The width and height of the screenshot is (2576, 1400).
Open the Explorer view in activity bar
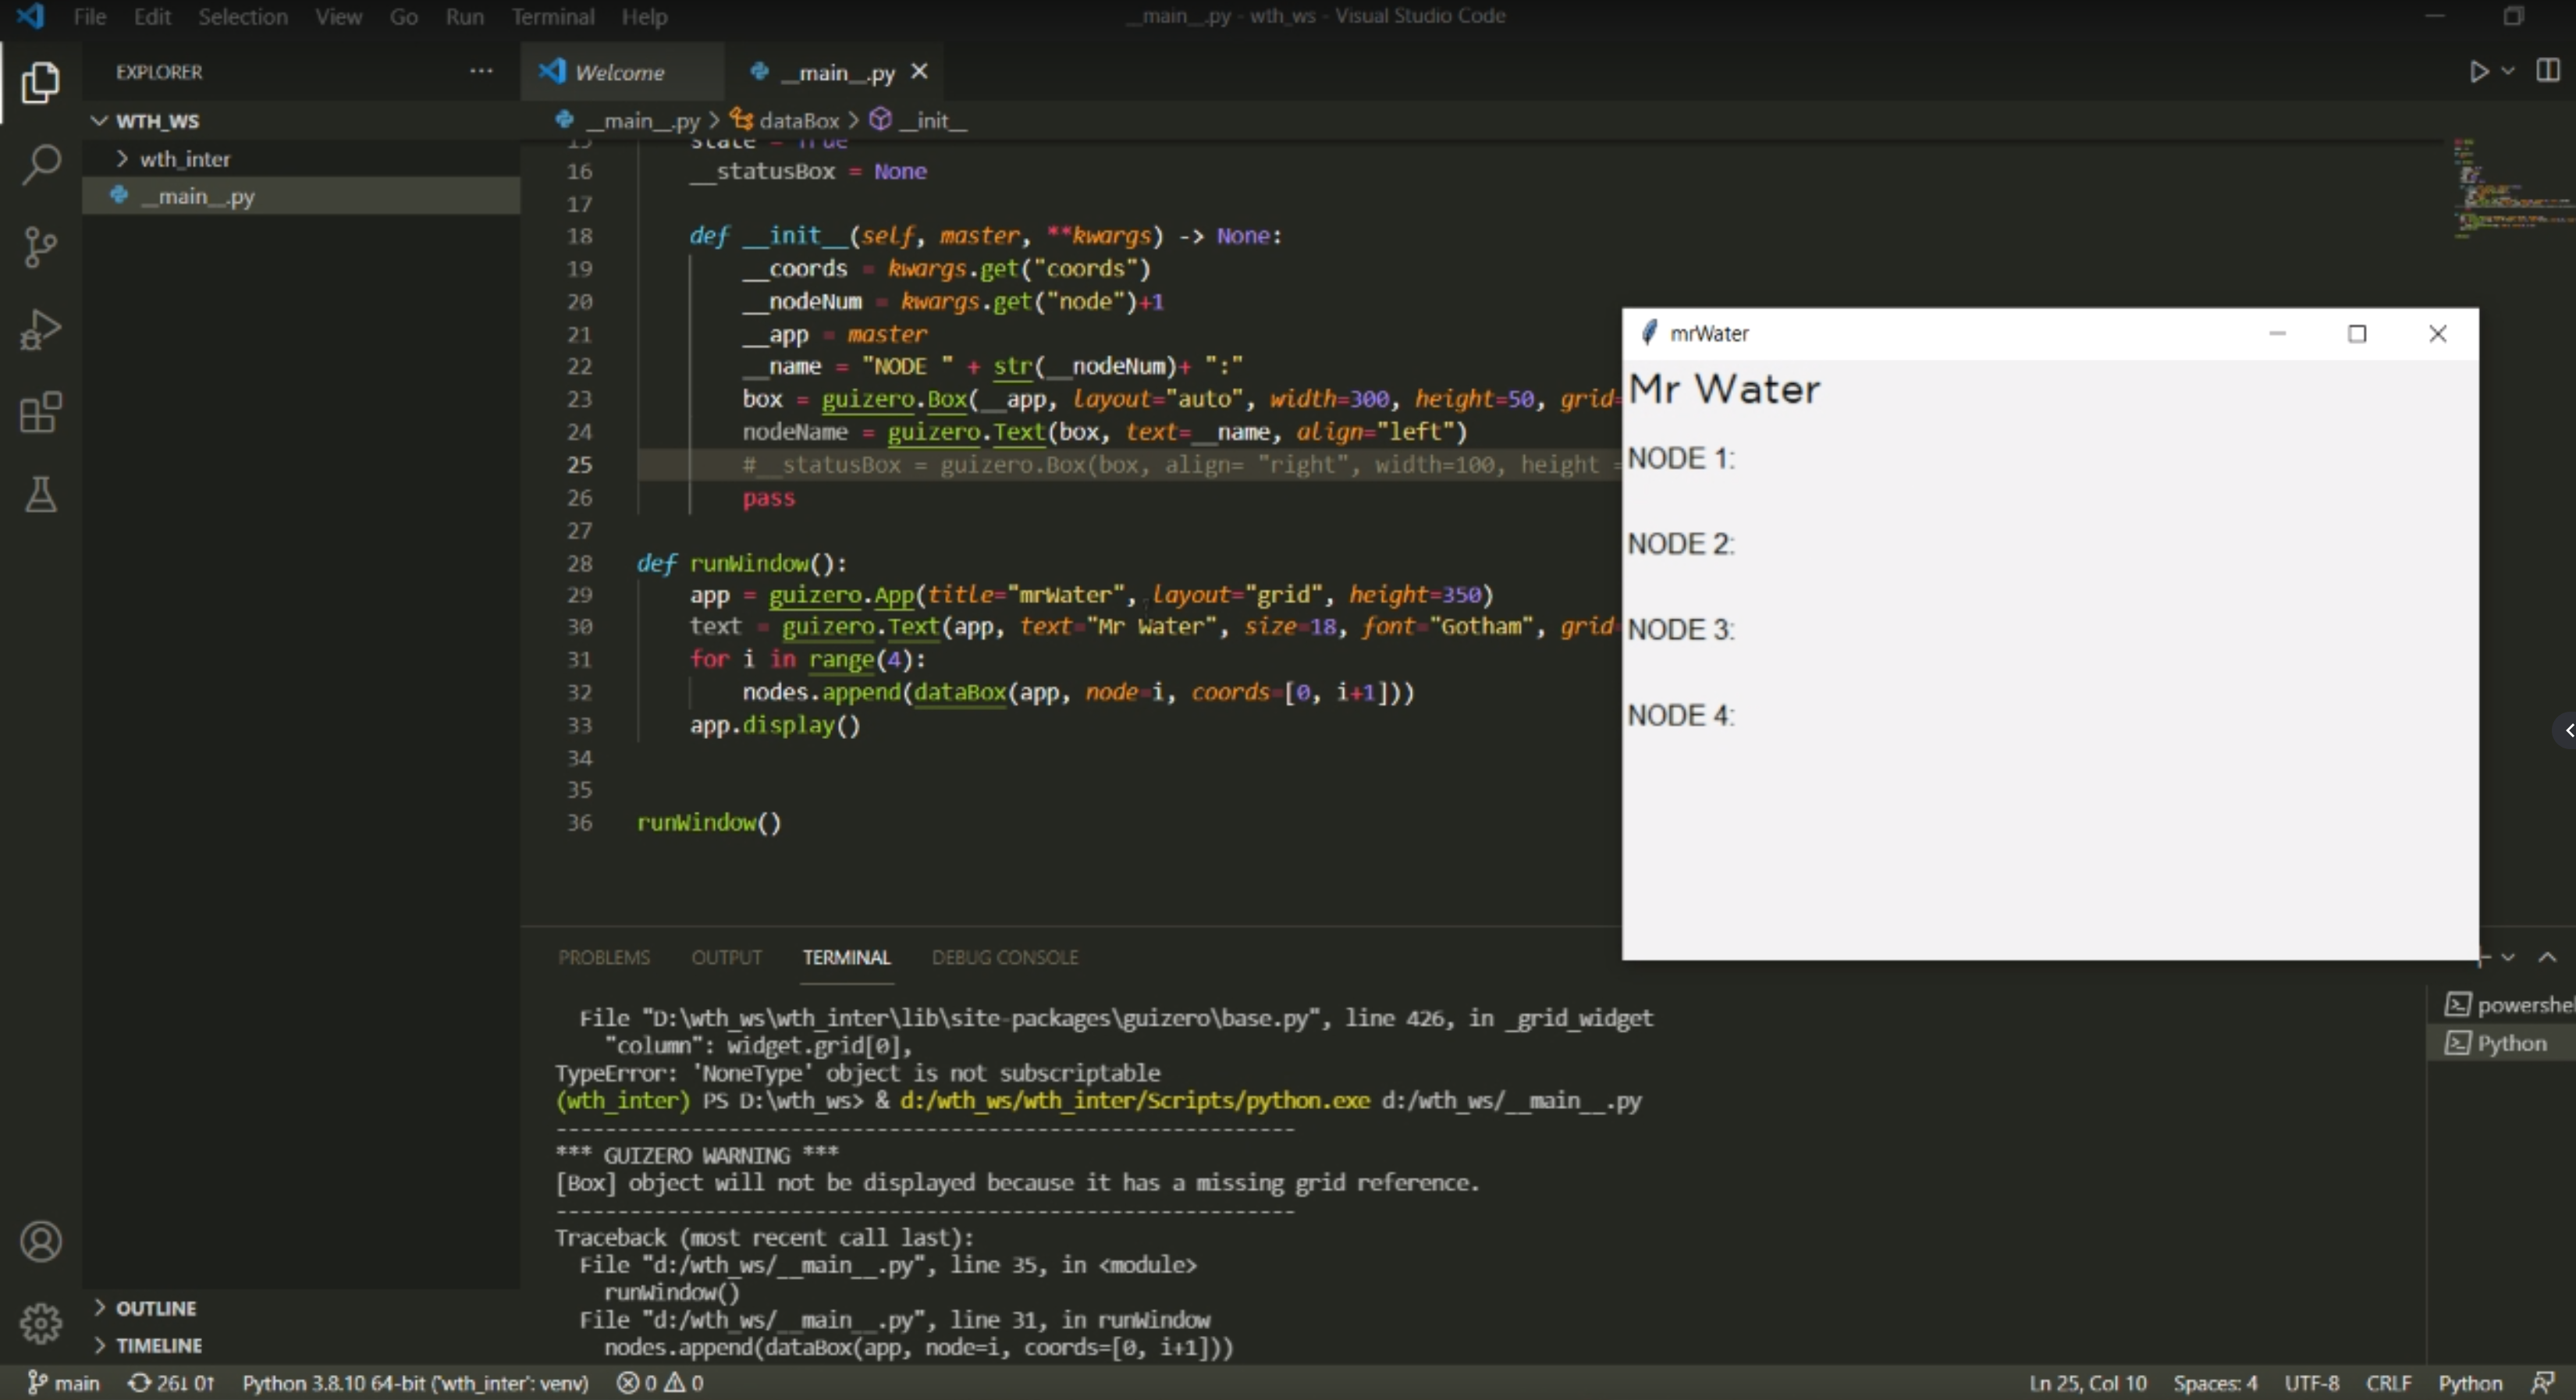click(40, 82)
